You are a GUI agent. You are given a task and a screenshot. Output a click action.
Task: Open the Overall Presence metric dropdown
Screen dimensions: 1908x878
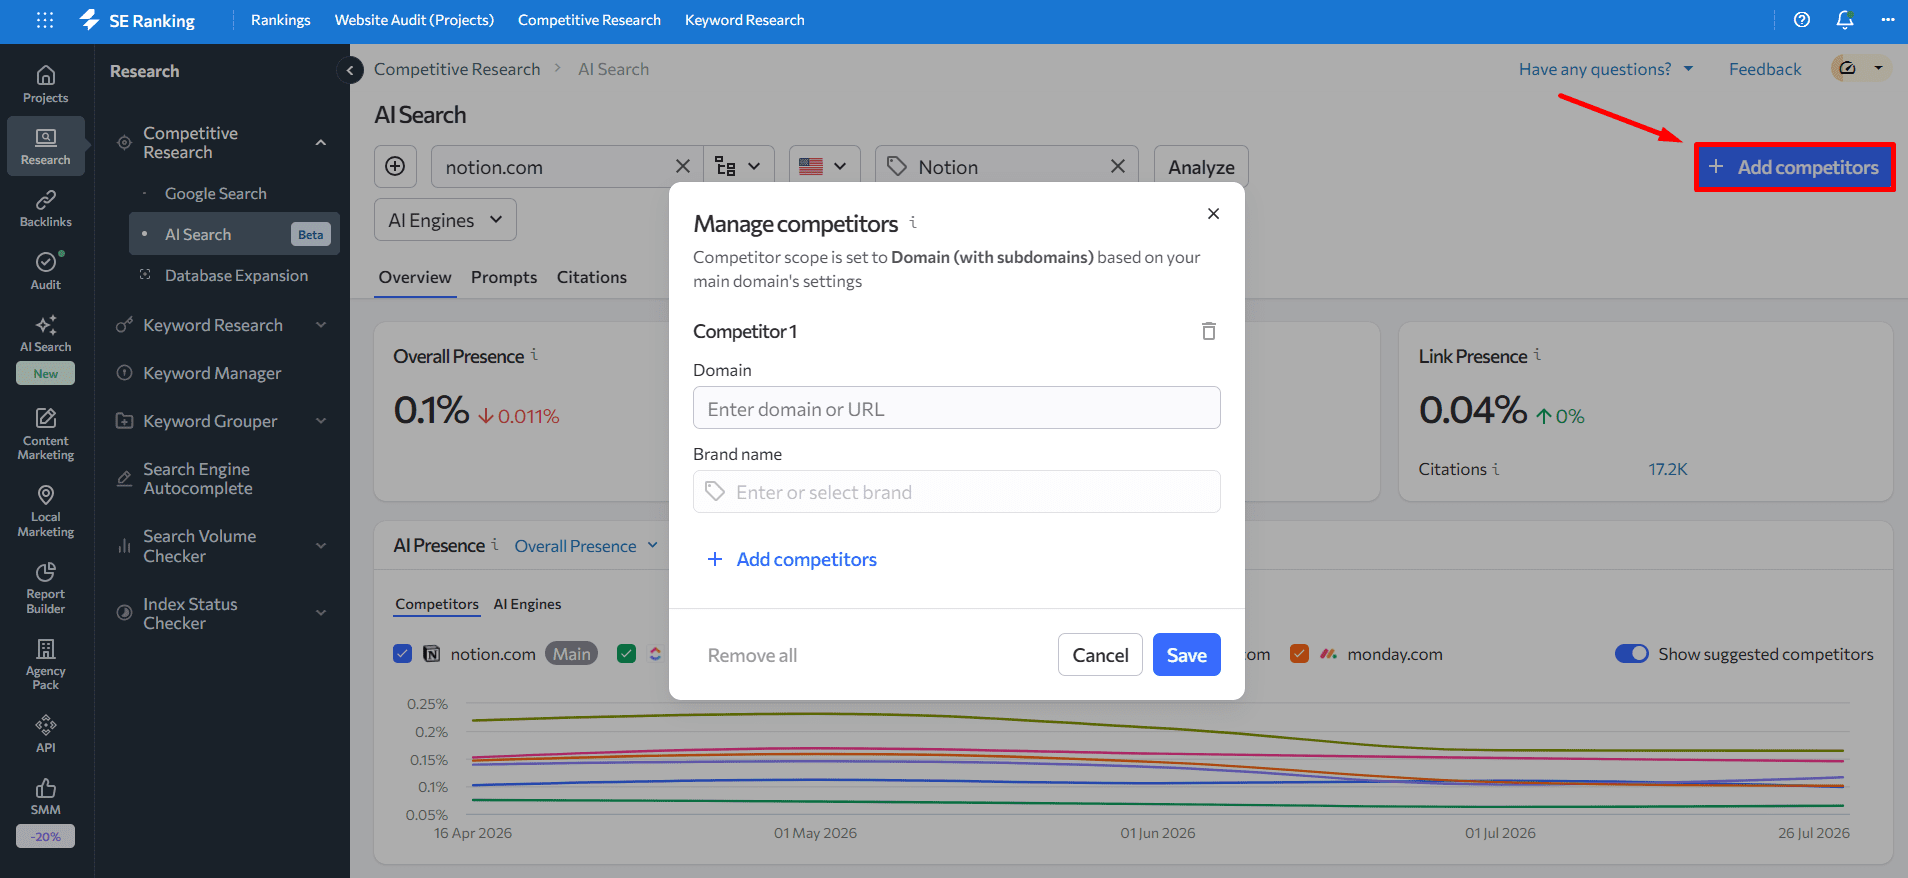pos(586,546)
